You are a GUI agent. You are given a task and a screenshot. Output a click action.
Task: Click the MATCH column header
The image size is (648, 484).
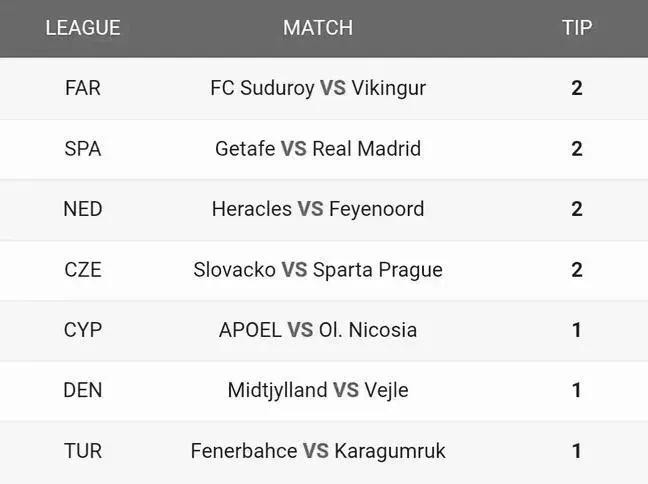click(318, 28)
